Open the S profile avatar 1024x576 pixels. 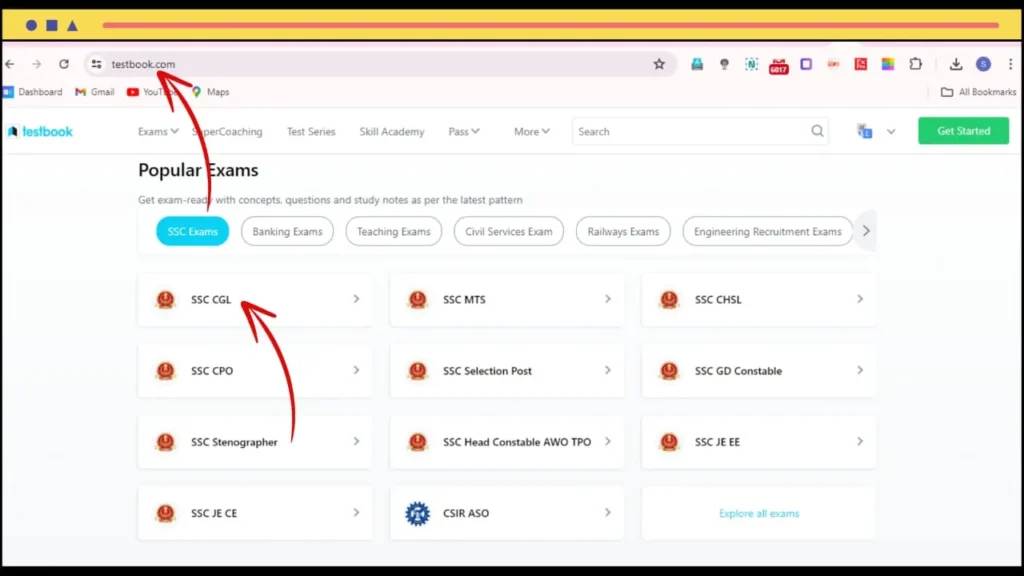[984, 64]
